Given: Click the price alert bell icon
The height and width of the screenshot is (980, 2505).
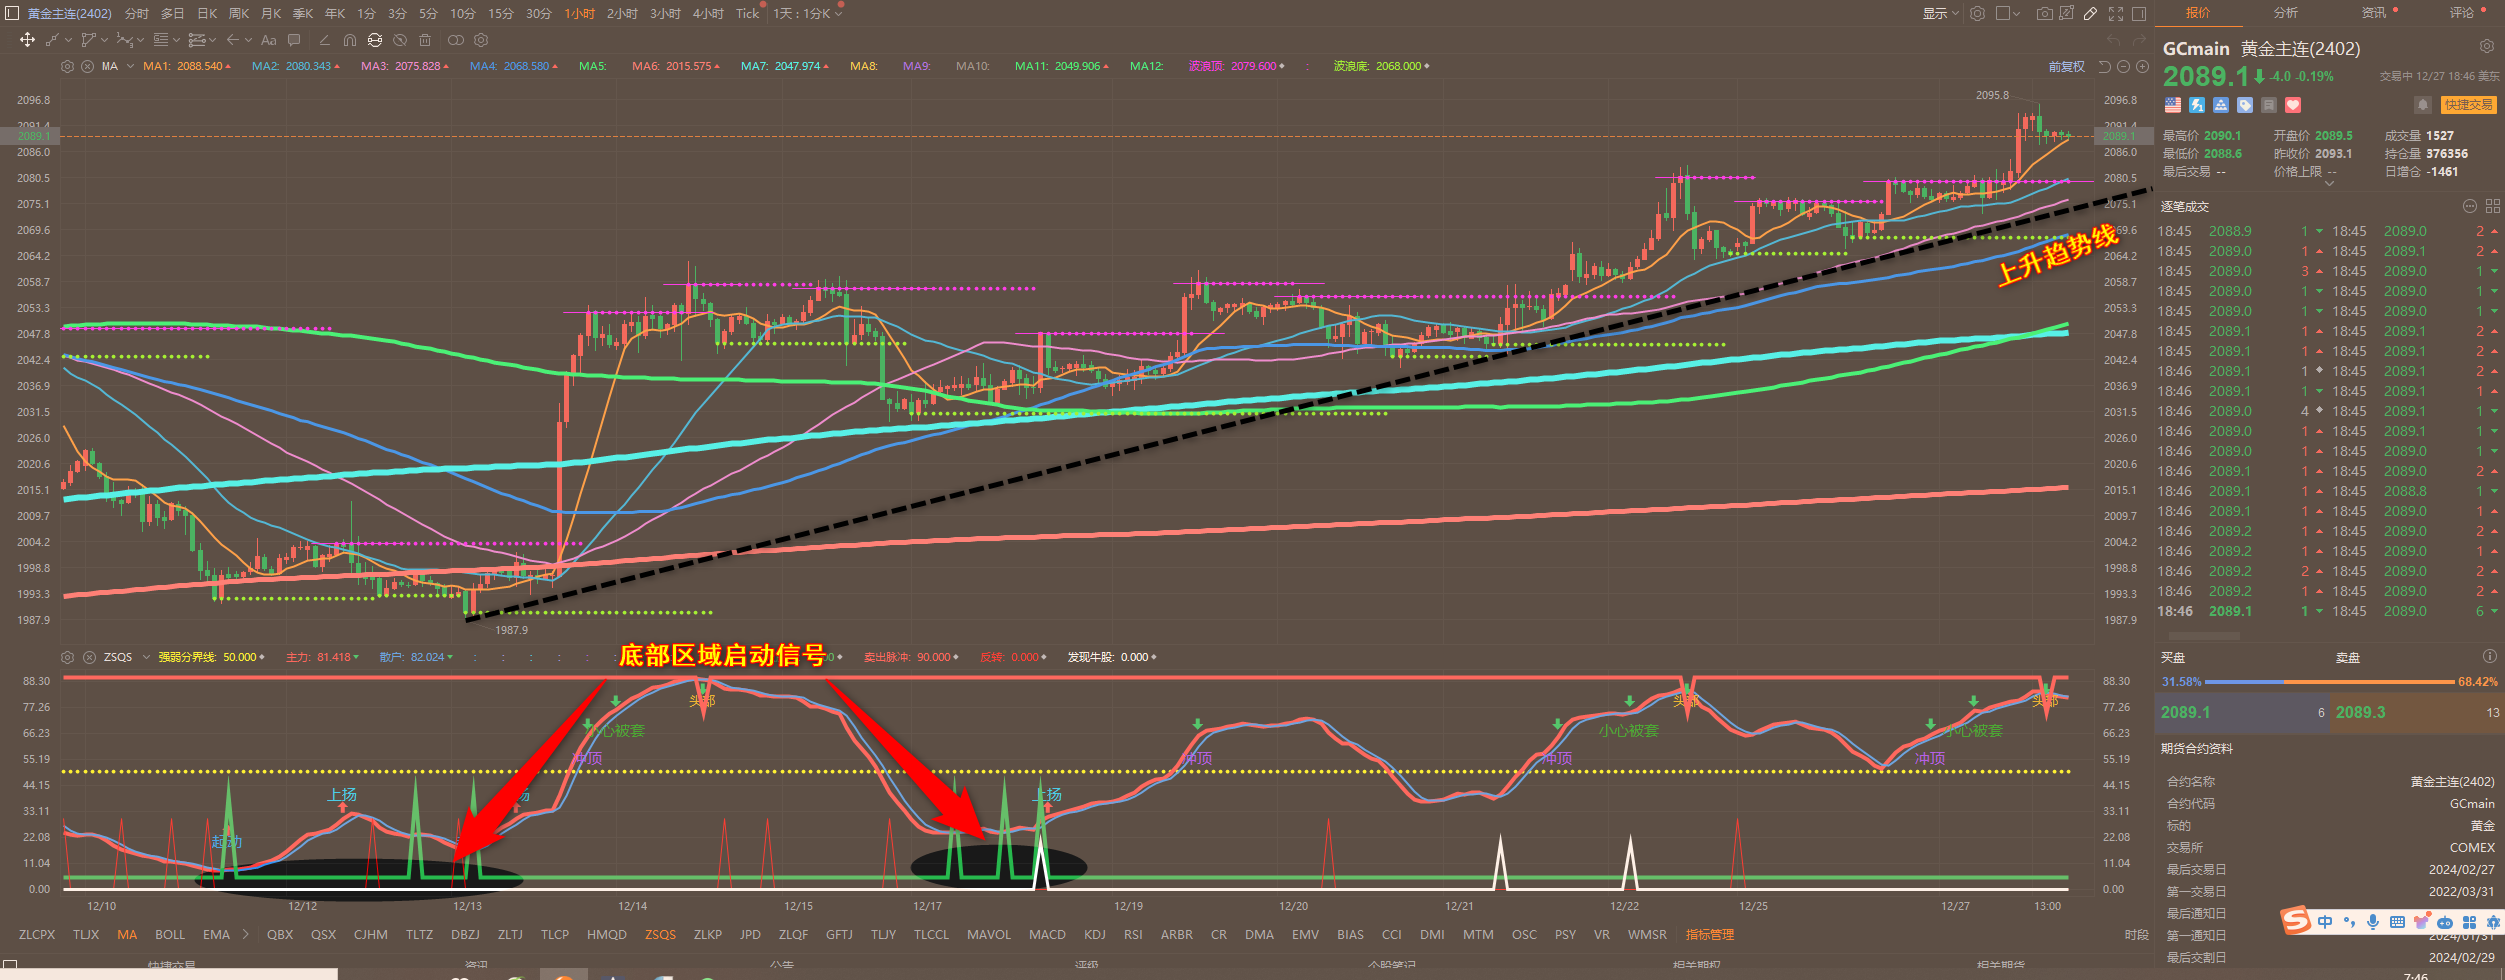Looking at the screenshot, I should point(2422,105).
